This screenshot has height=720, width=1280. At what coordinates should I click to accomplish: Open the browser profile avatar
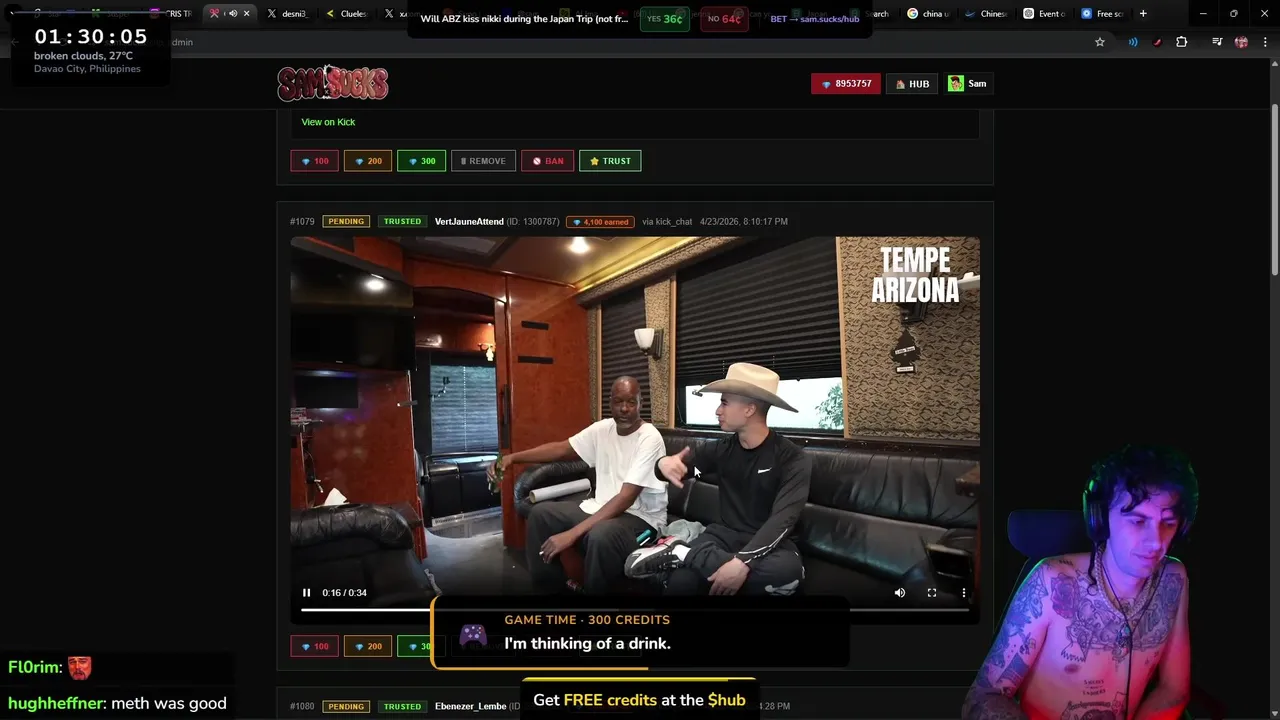(1241, 42)
